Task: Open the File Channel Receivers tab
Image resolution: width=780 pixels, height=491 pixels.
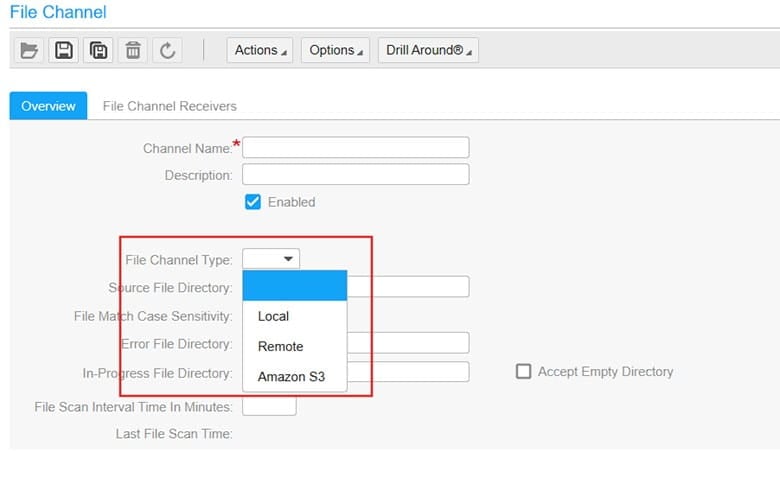Action: tap(169, 106)
